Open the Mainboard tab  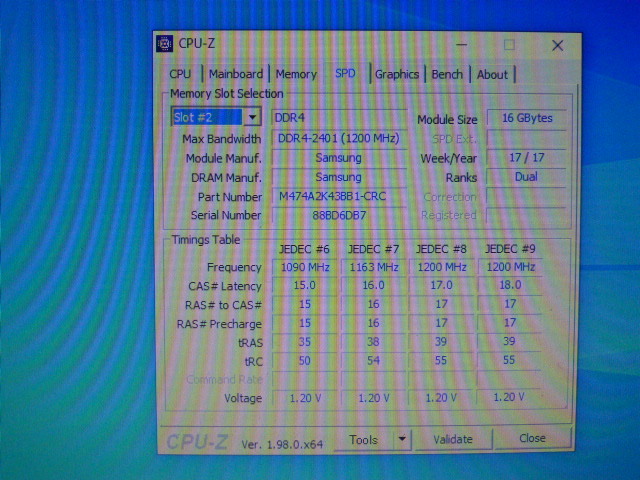tap(236, 74)
